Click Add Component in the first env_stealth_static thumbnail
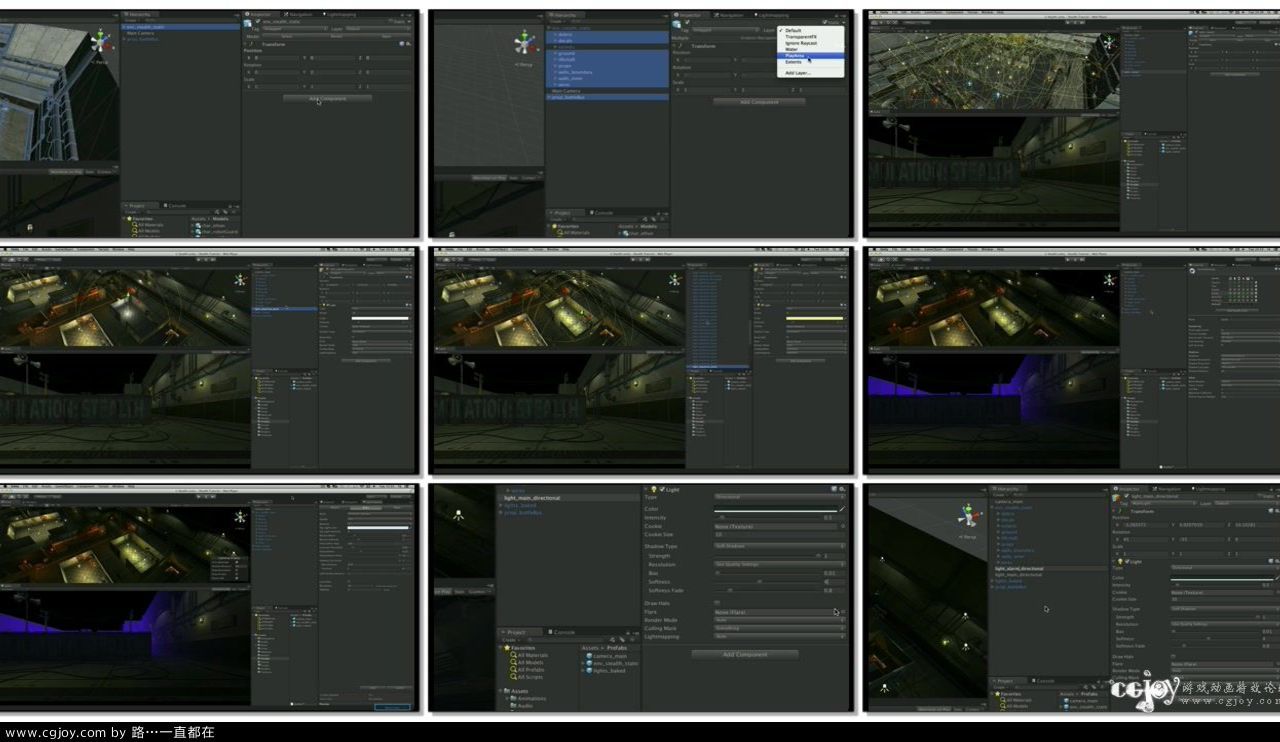This screenshot has width=1280, height=742. [x=327, y=98]
